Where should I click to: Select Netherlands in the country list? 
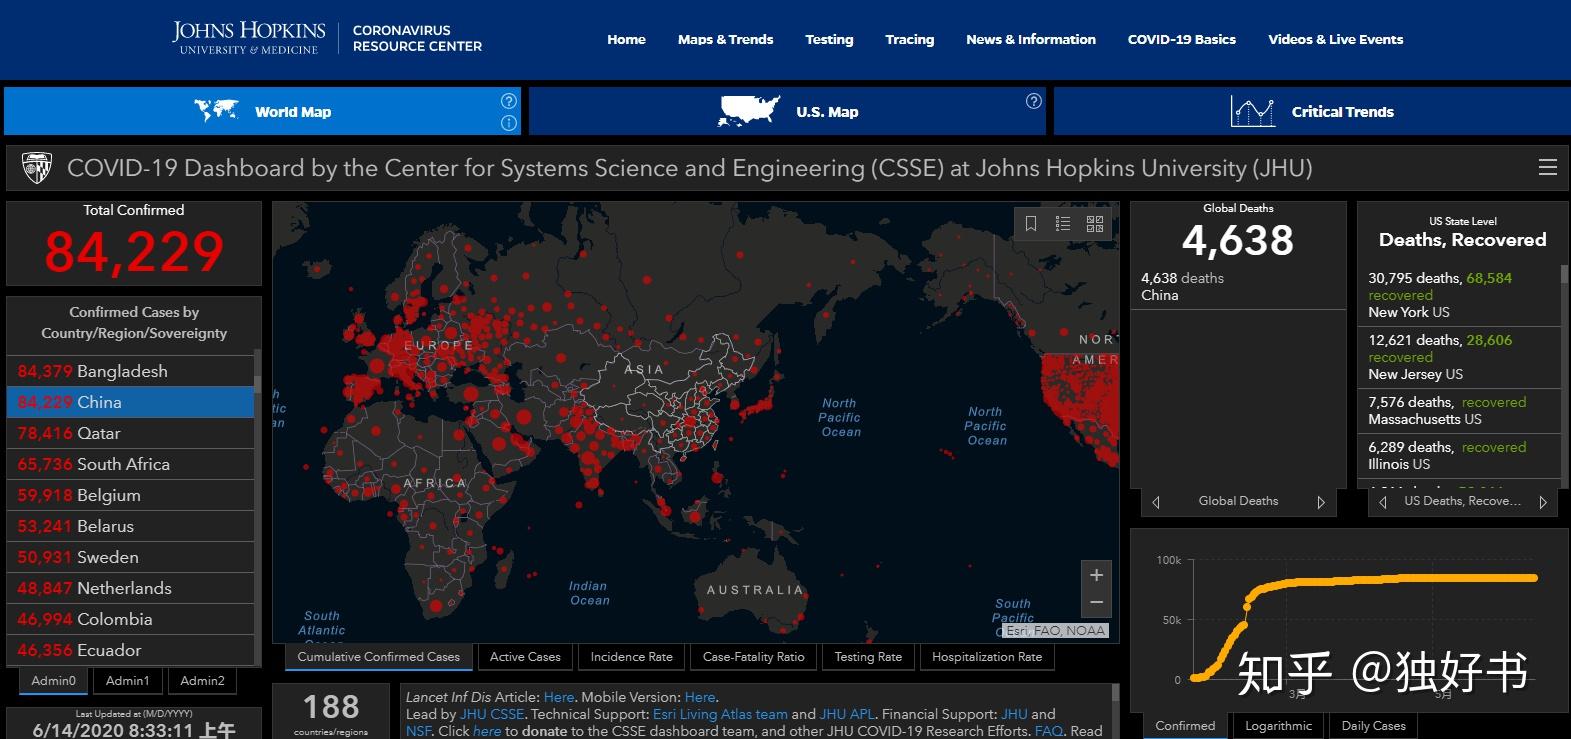pos(130,588)
